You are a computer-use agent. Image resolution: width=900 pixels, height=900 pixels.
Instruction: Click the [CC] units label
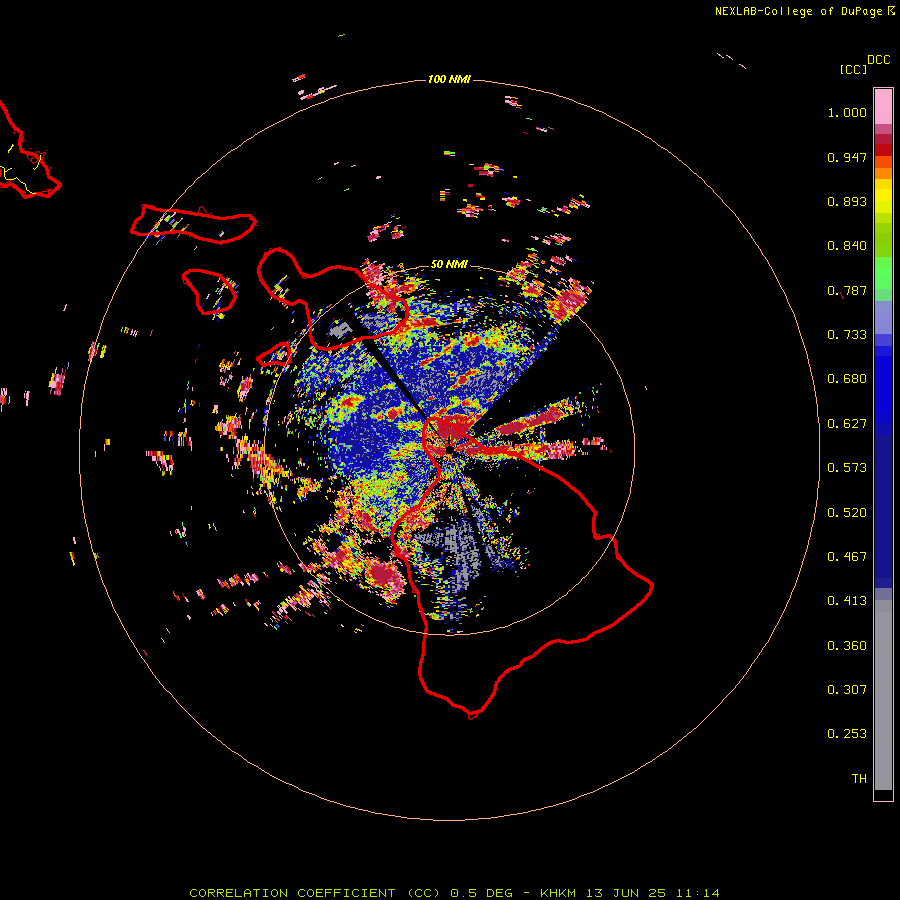(x=854, y=69)
